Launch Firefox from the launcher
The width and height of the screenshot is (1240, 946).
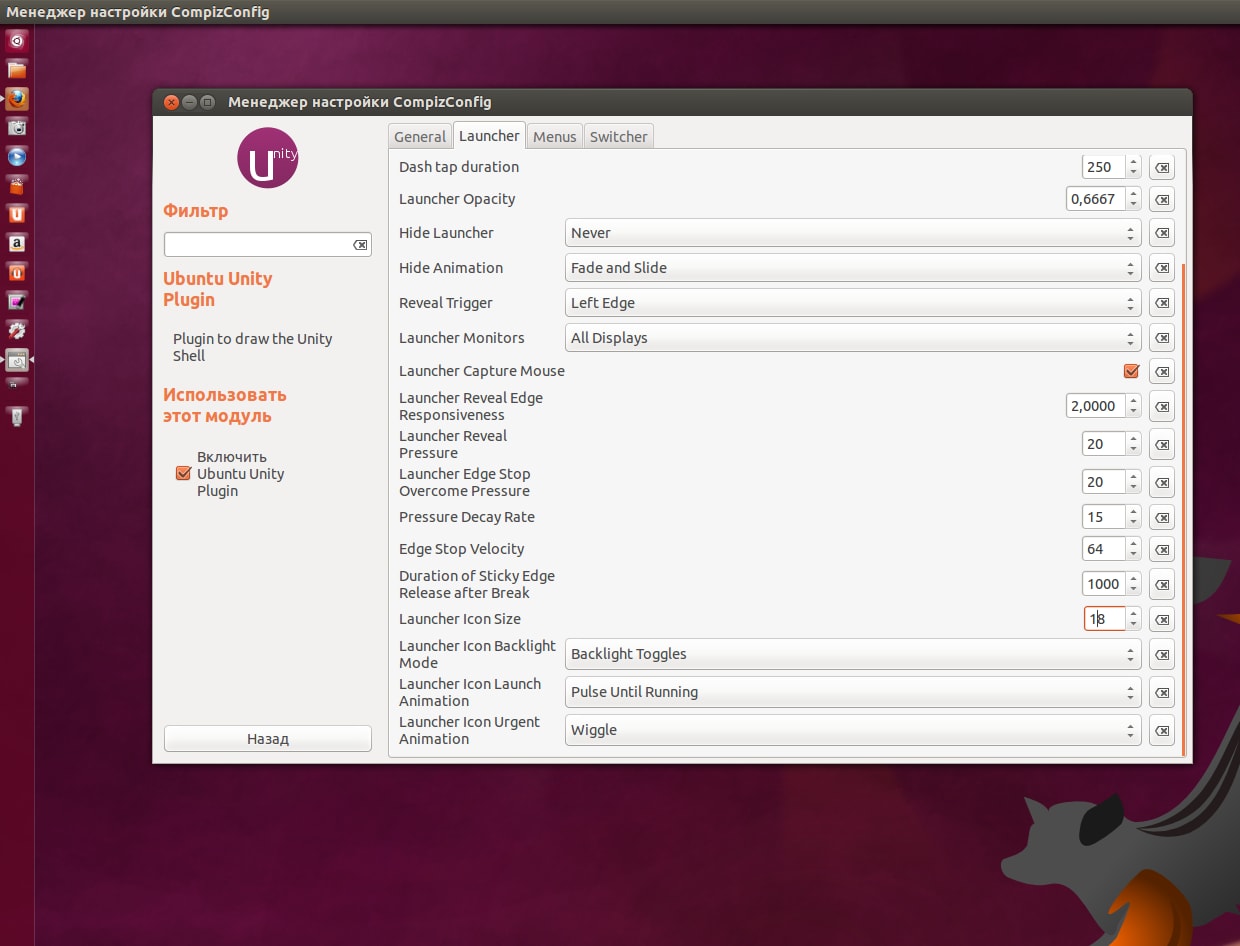tap(17, 99)
